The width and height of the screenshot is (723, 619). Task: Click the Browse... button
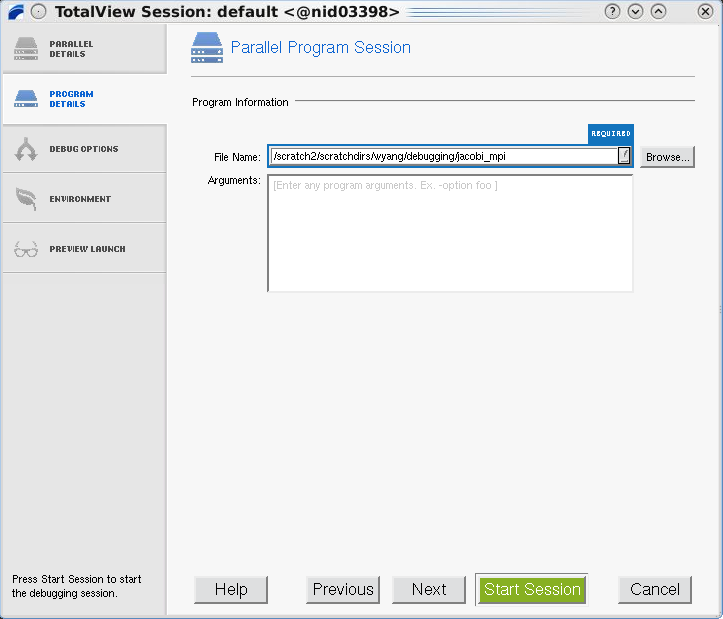[667, 157]
